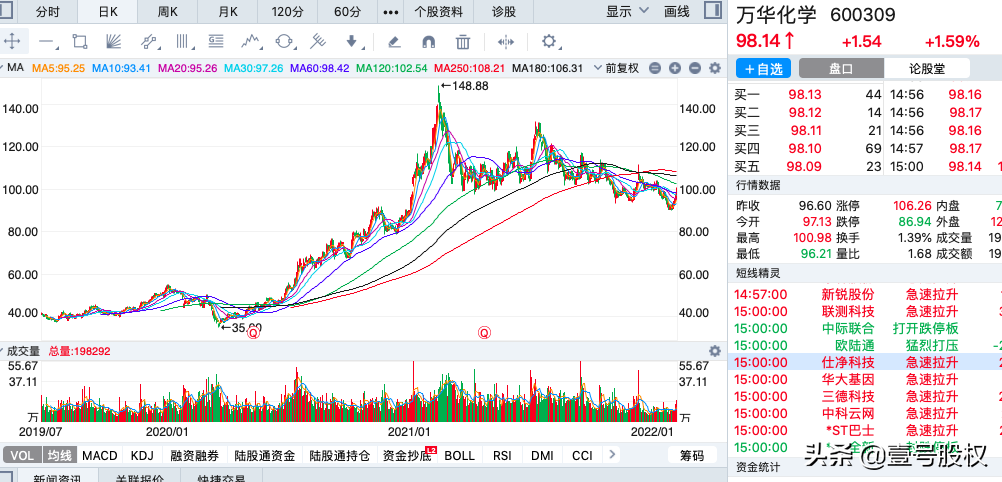The width and height of the screenshot is (1002, 482).
Task: Select the 论股堂 discussion tab
Action: pyautogui.click(x=927, y=68)
